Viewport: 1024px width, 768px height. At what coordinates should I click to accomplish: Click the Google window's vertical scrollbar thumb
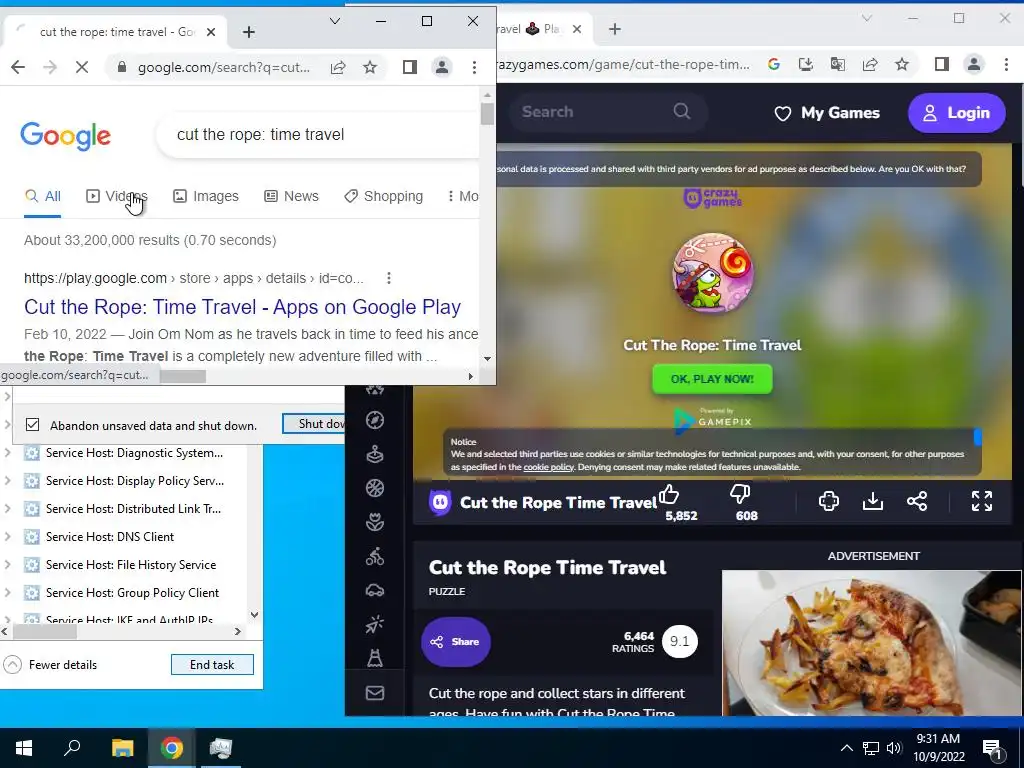(487, 113)
